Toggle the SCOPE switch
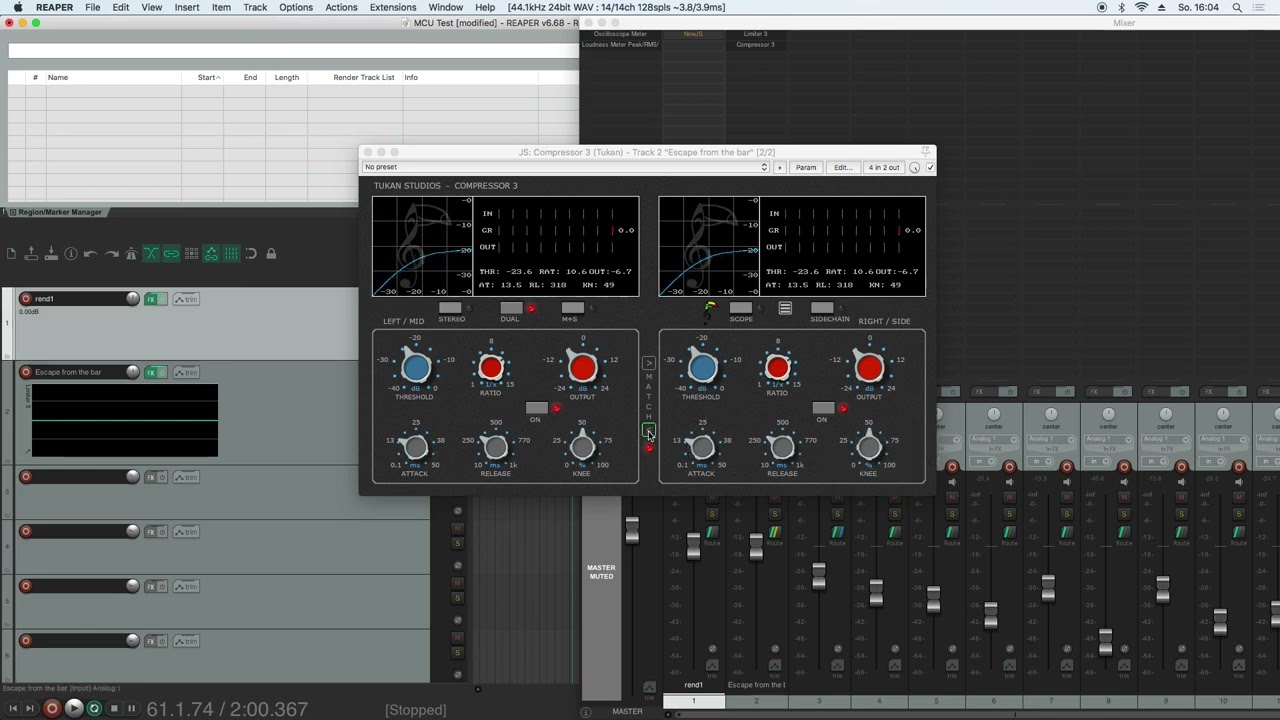The width and height of the screenshot is (1280, 720). click(x=740, y=308)
